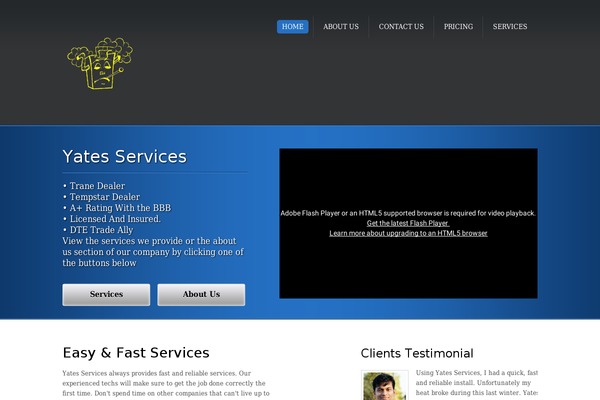Click the yellow furnace cartoon logo
The image size is (600, 400).
[100, 64]
